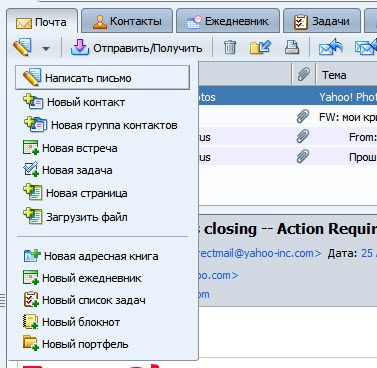Collapse the new-item dropdown arrow

46,49
